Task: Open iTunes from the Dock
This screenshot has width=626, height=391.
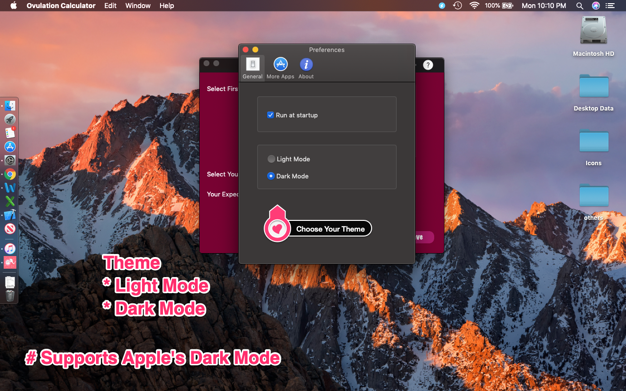Action: [10, 248]
